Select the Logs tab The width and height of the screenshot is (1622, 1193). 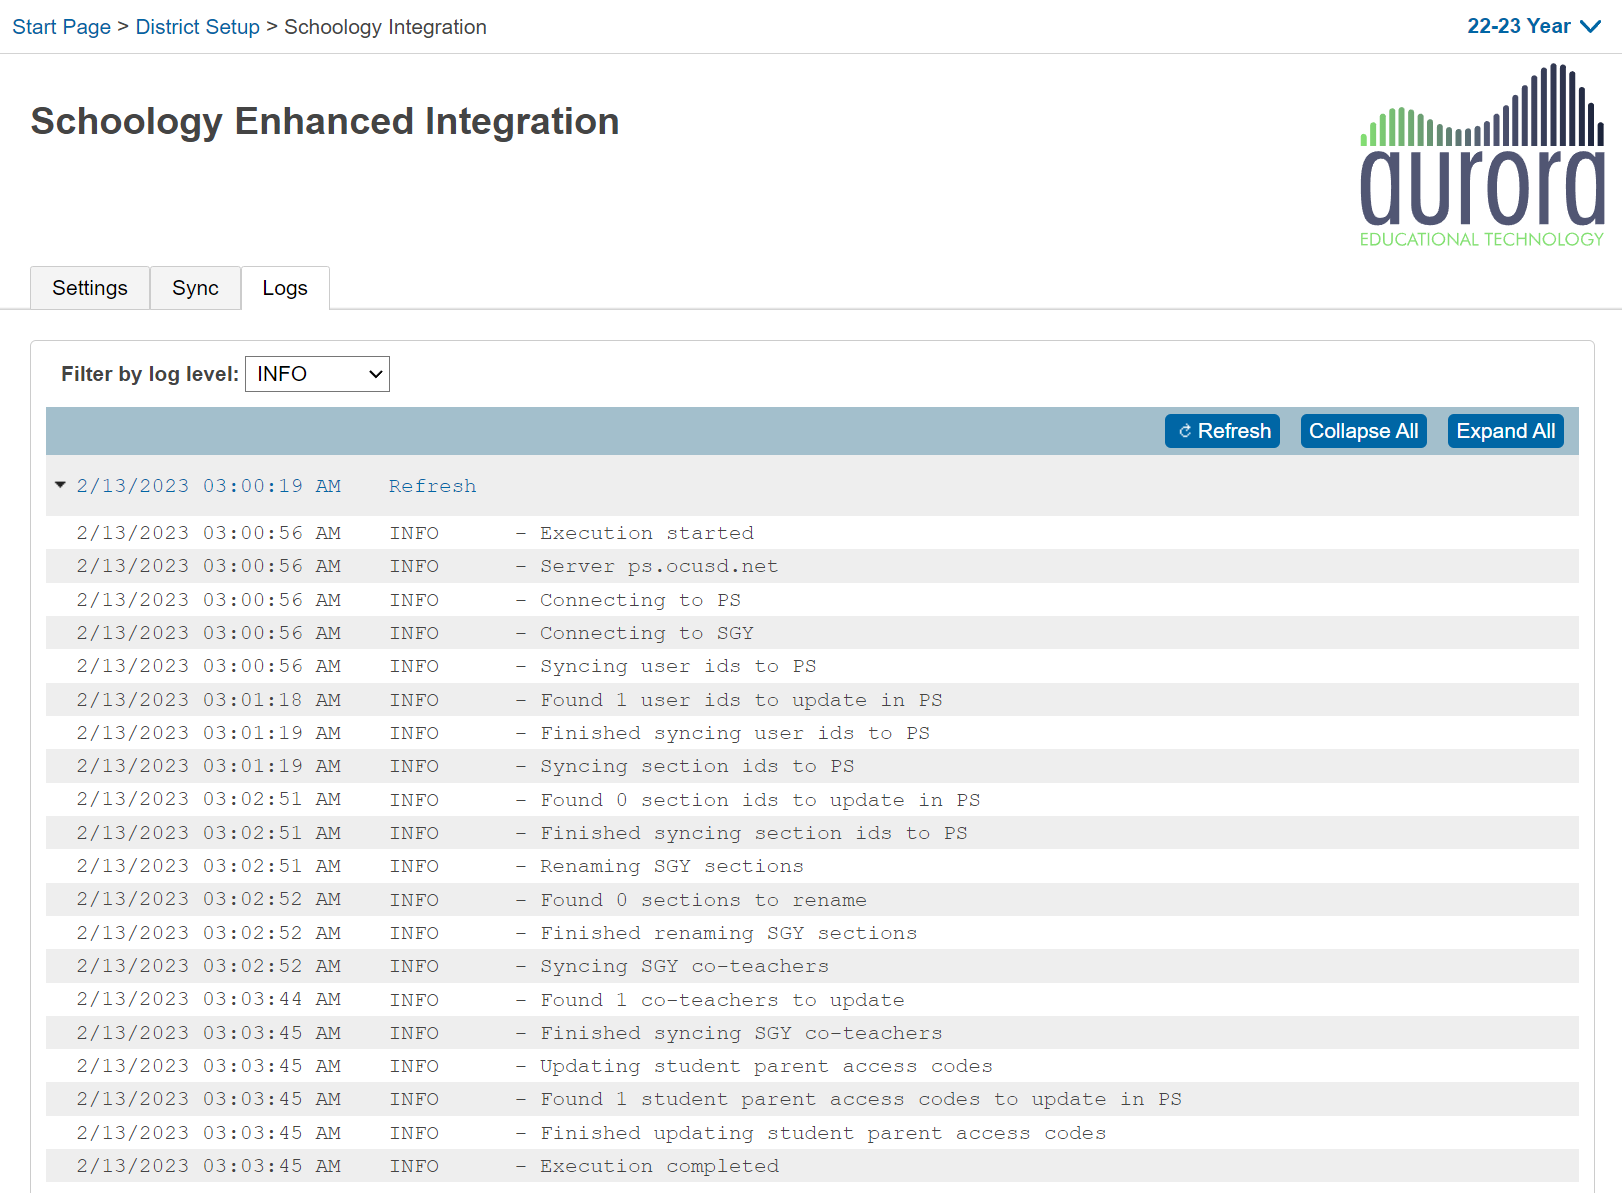[x=285, y=288]
